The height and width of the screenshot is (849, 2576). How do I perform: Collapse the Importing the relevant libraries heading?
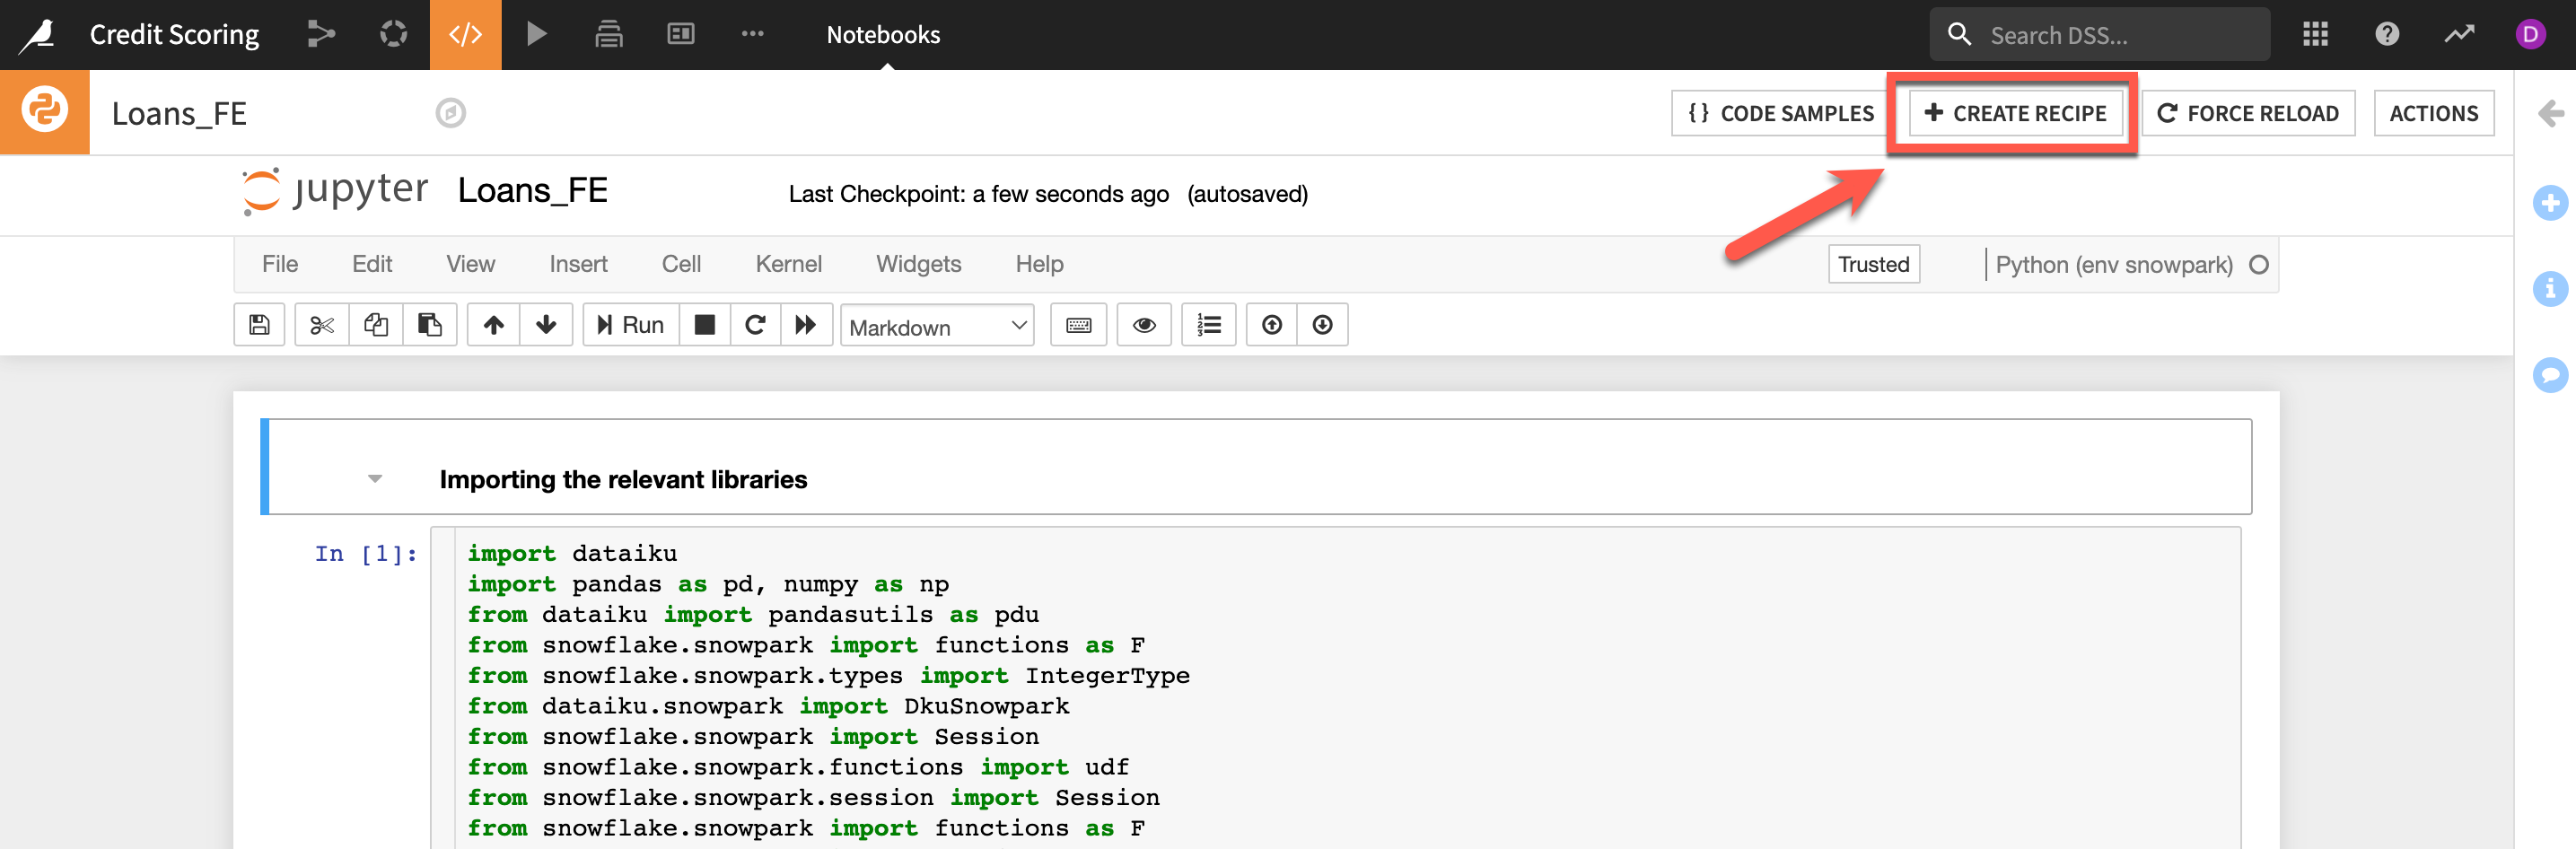[375, 479]
